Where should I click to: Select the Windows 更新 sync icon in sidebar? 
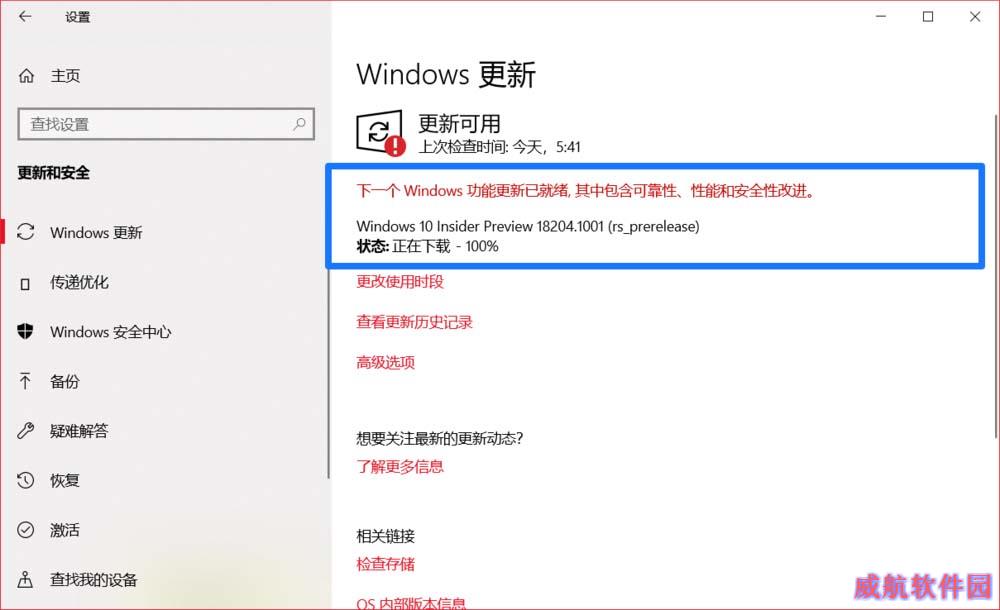coord(26,232)
